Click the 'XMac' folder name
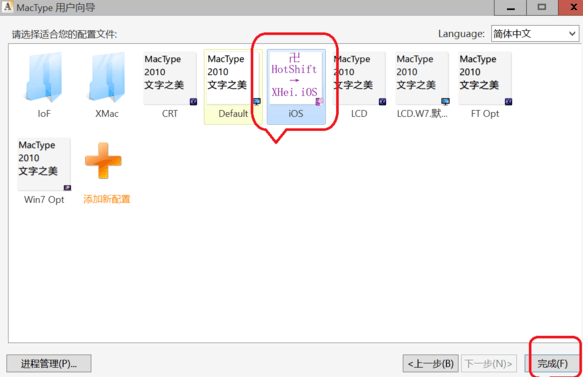 pos(107,113)
